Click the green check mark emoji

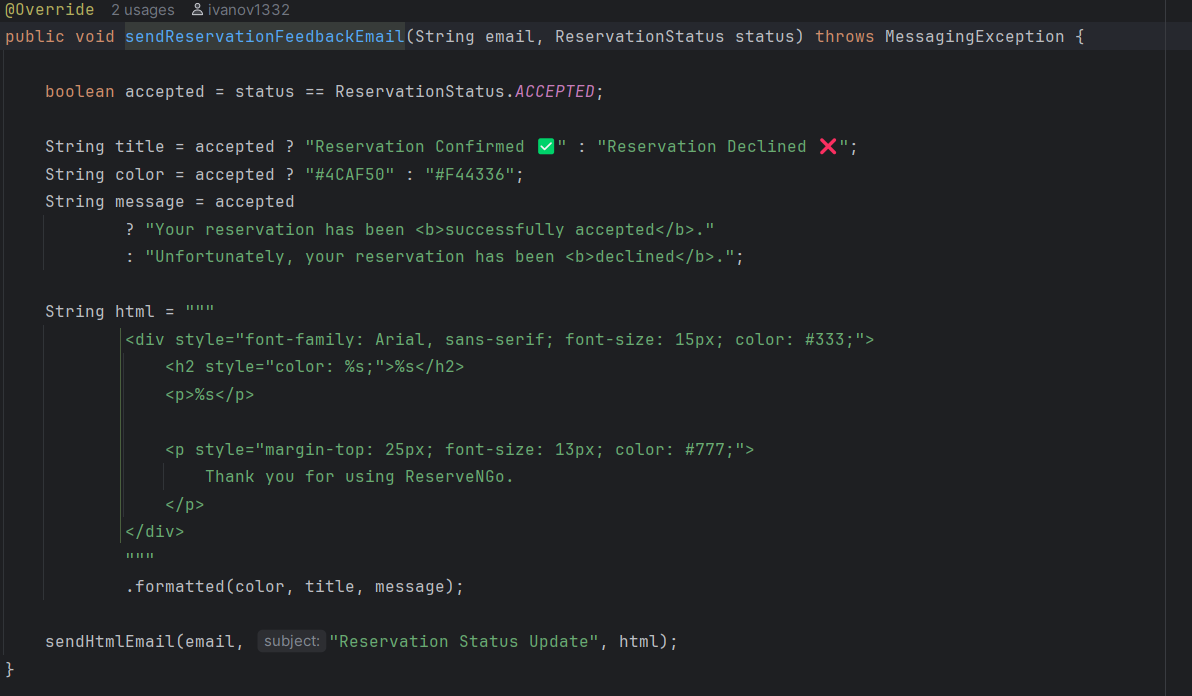546,147
